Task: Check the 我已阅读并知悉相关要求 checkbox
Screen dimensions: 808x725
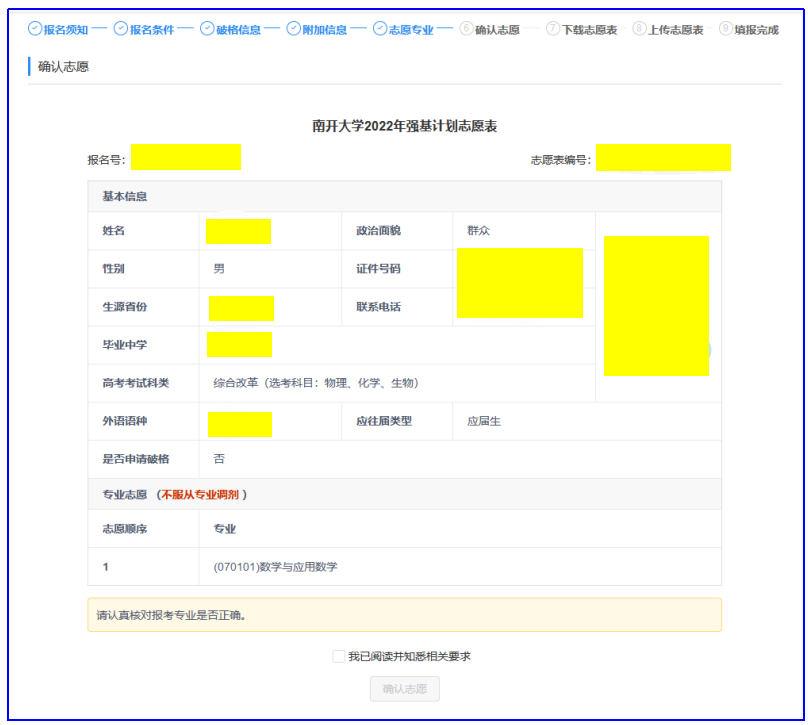Action: [339, 656]
